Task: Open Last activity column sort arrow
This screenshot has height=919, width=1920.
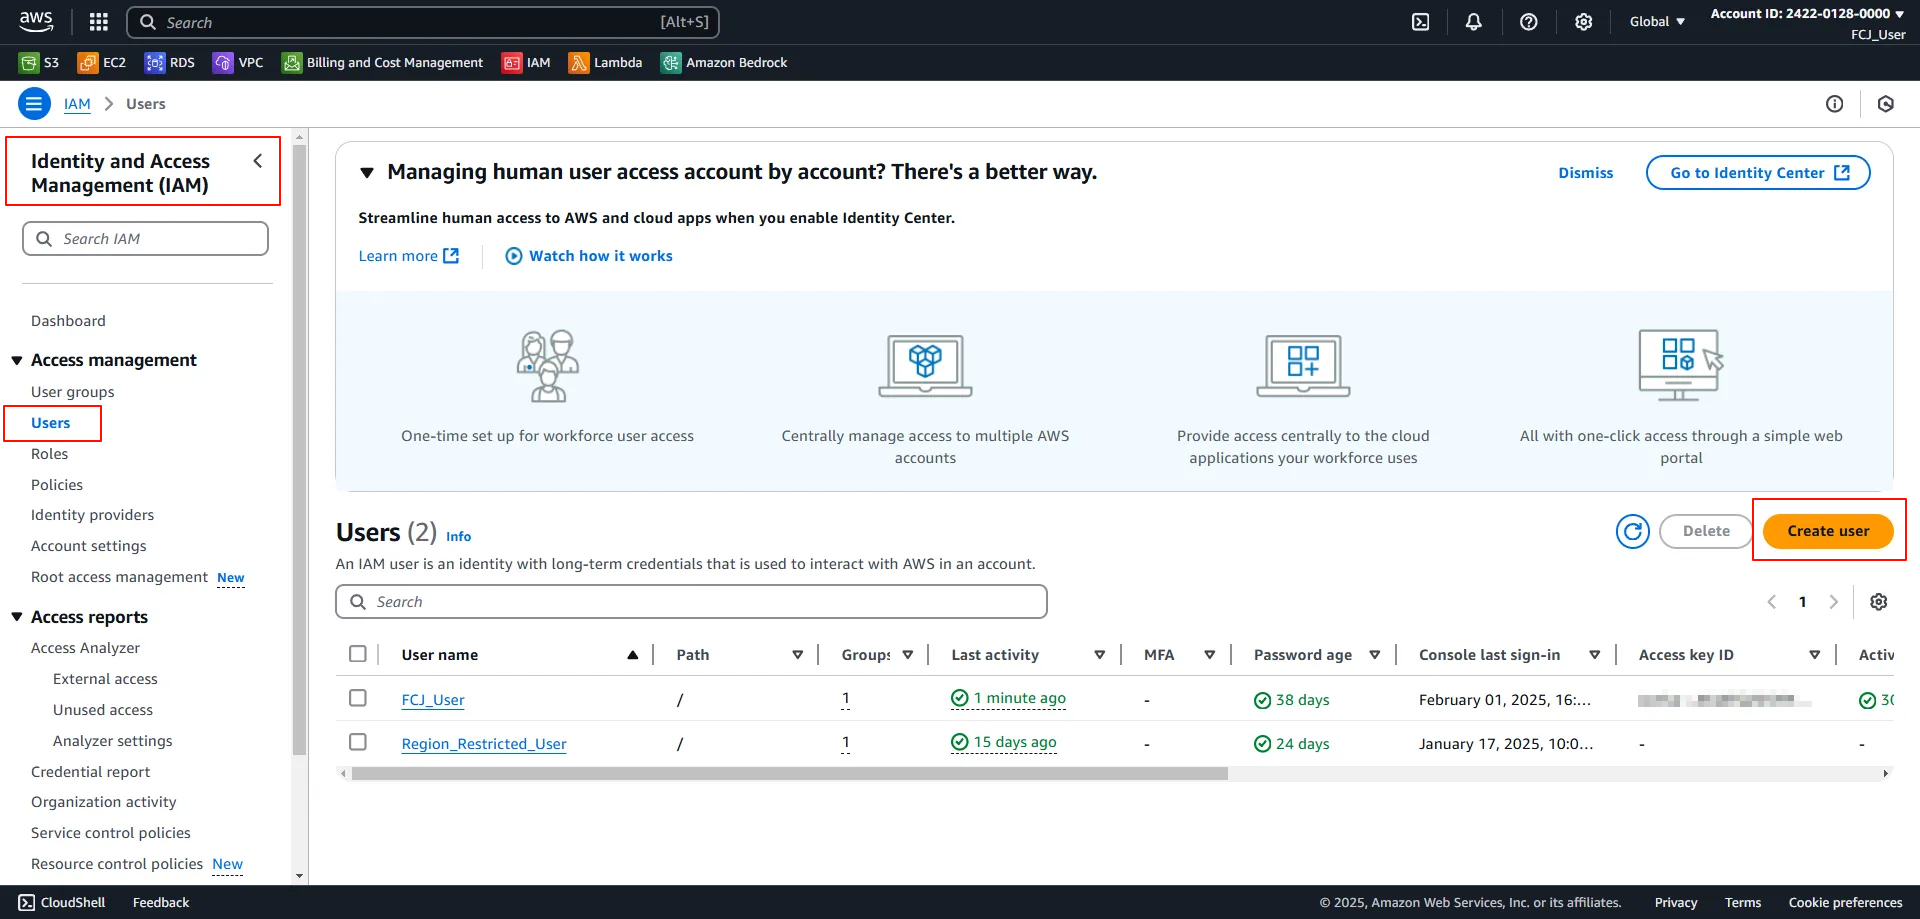Action: (x=1100, y=655)
